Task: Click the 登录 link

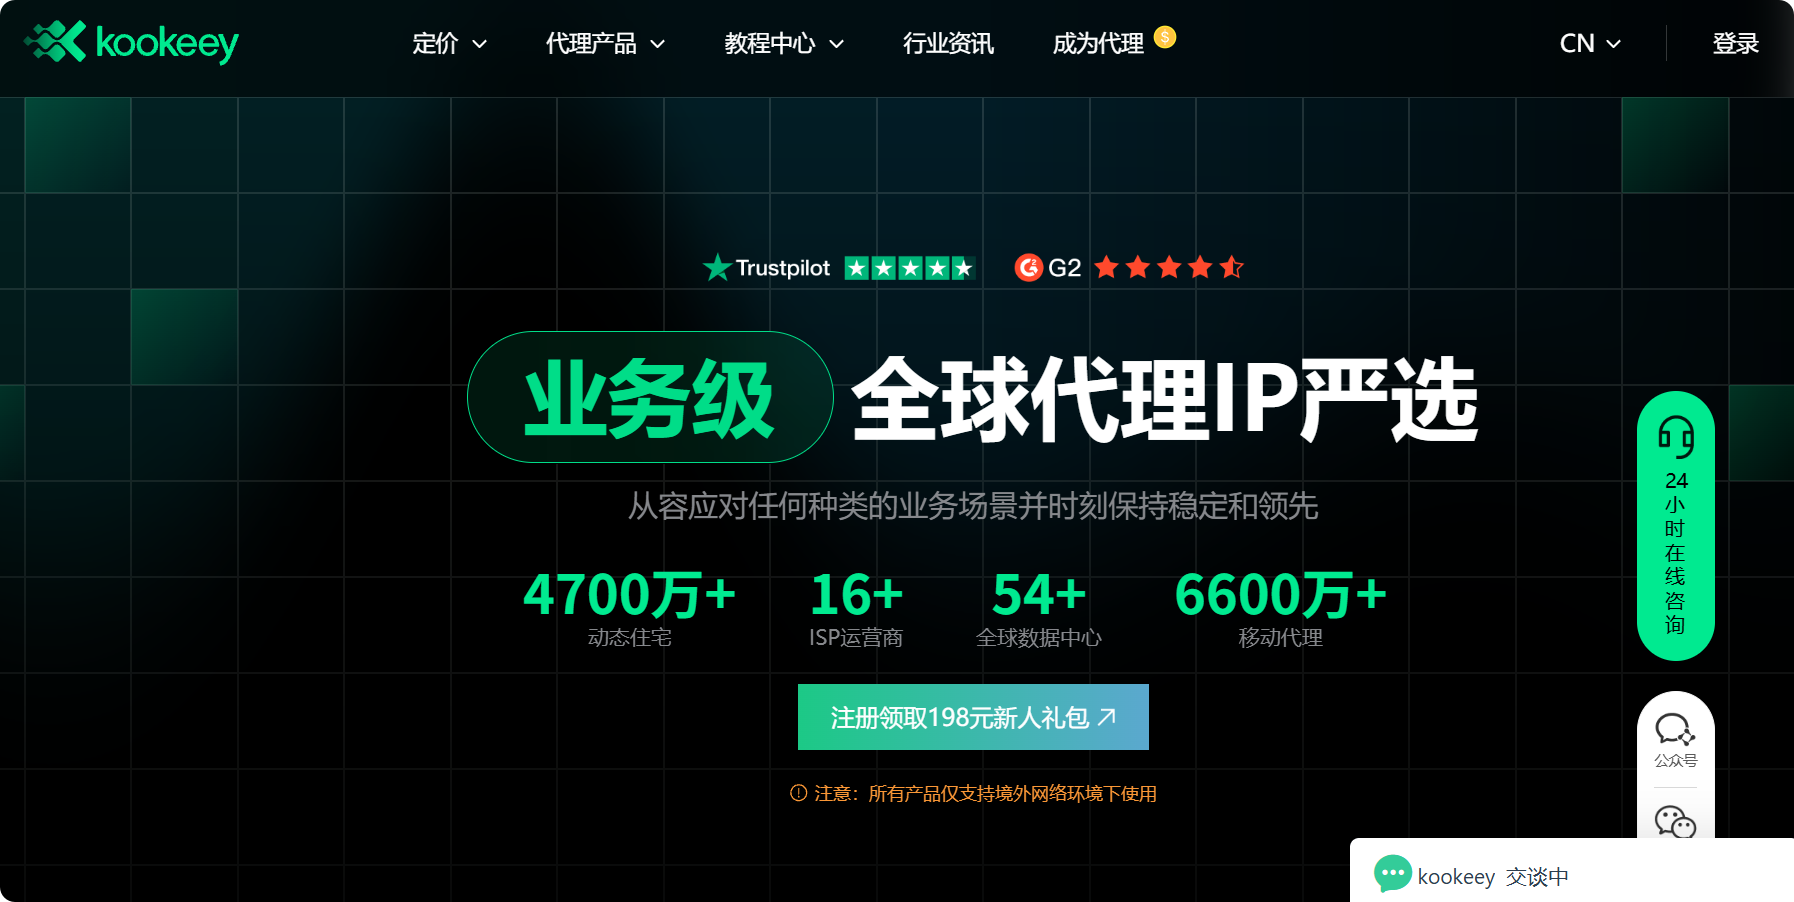Action: pyautogui.click(x=1735, y=43)
